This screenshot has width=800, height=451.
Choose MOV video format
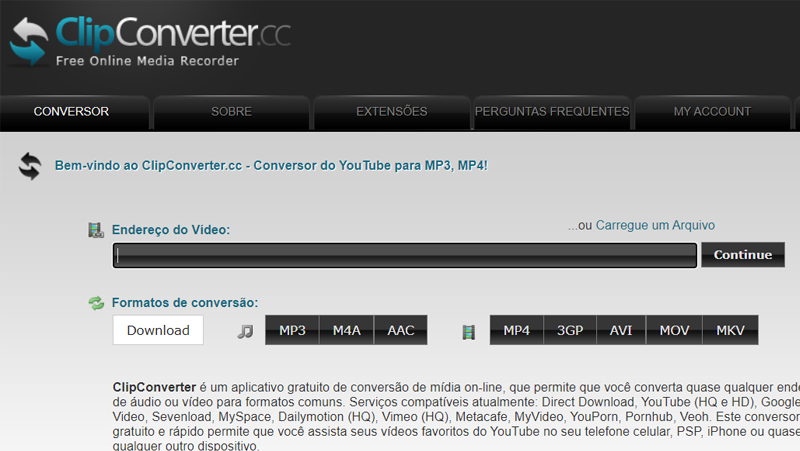click(674, 330)
